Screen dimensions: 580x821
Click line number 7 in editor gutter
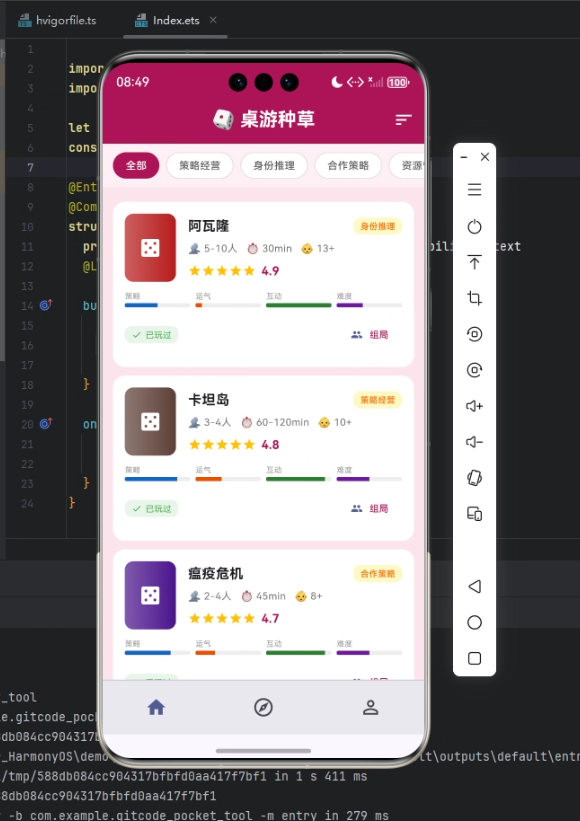(30, 168)
